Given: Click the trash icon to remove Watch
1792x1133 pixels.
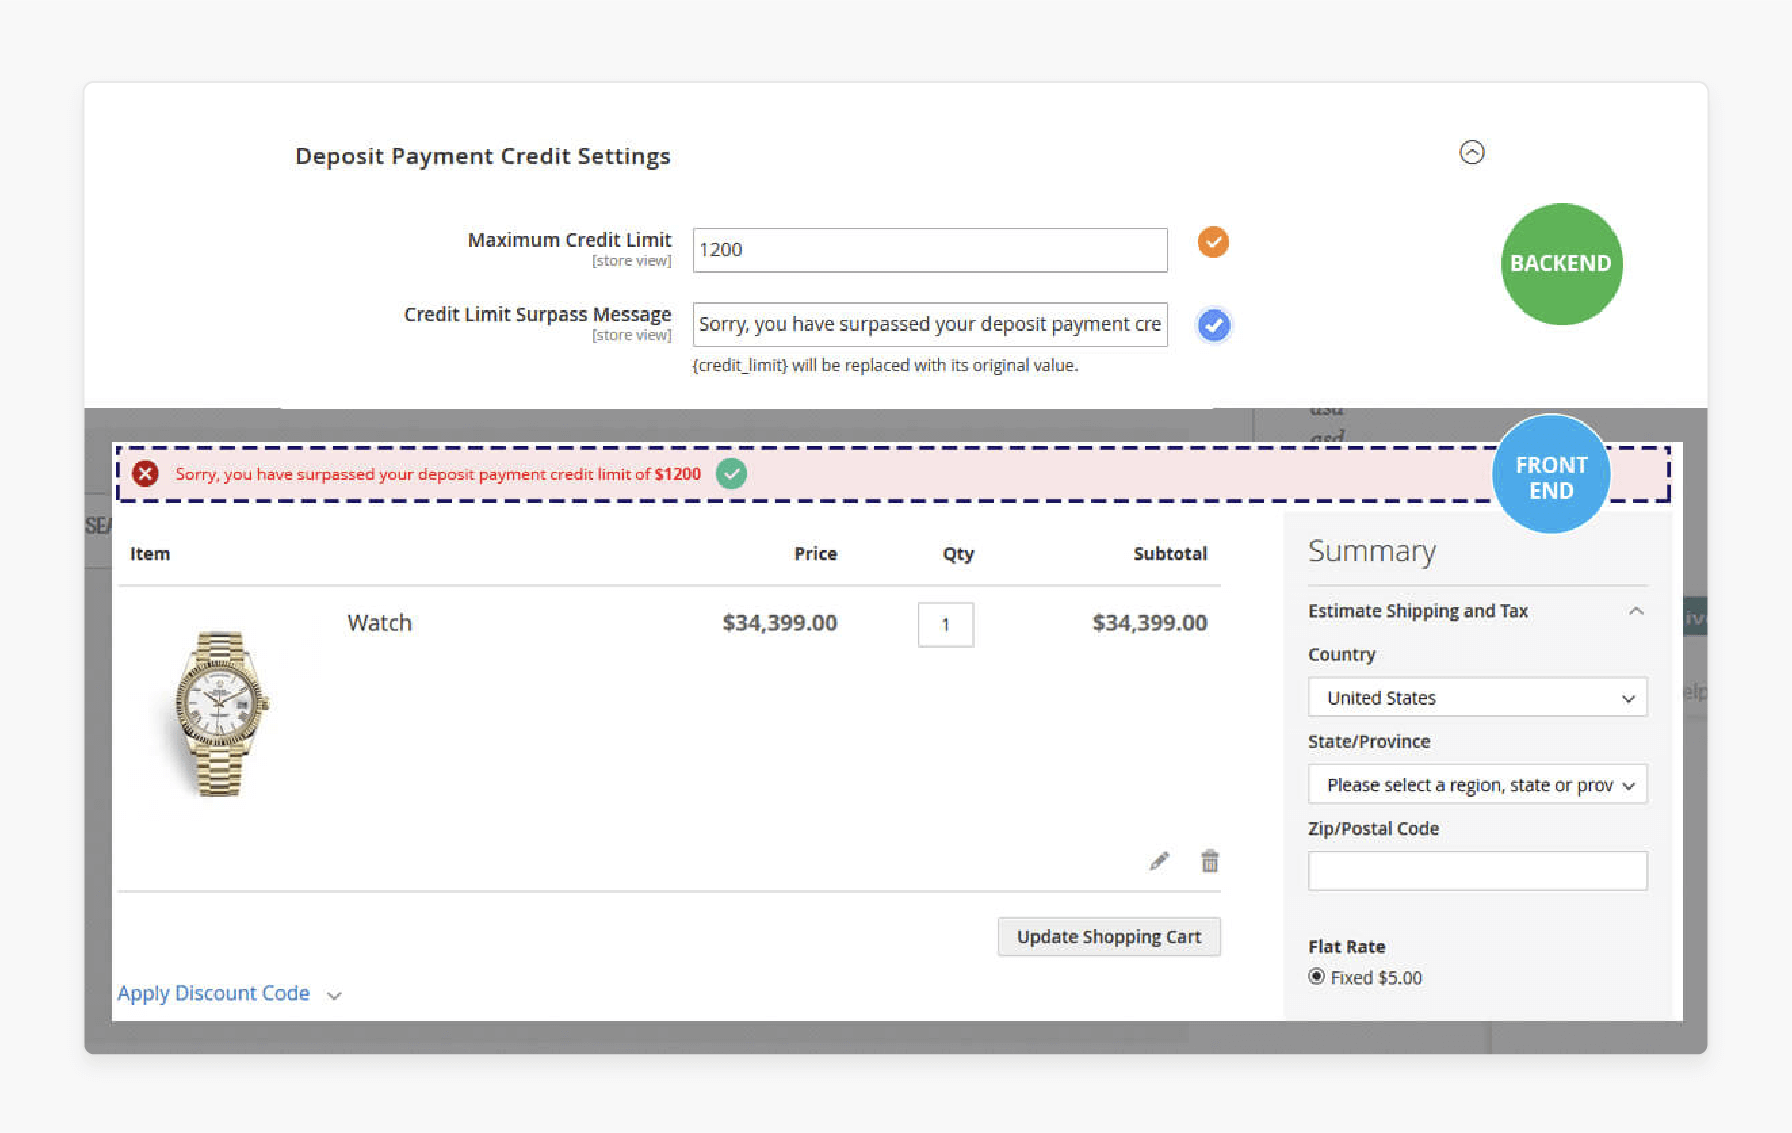Looking at the screenshot, I should pyautogui.click(x=1210, y=861).
